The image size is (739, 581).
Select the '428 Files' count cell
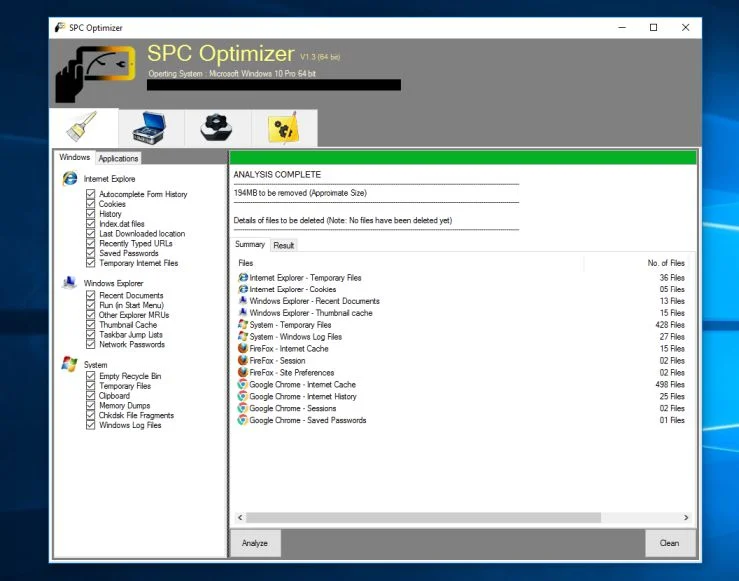coord(670,325)
